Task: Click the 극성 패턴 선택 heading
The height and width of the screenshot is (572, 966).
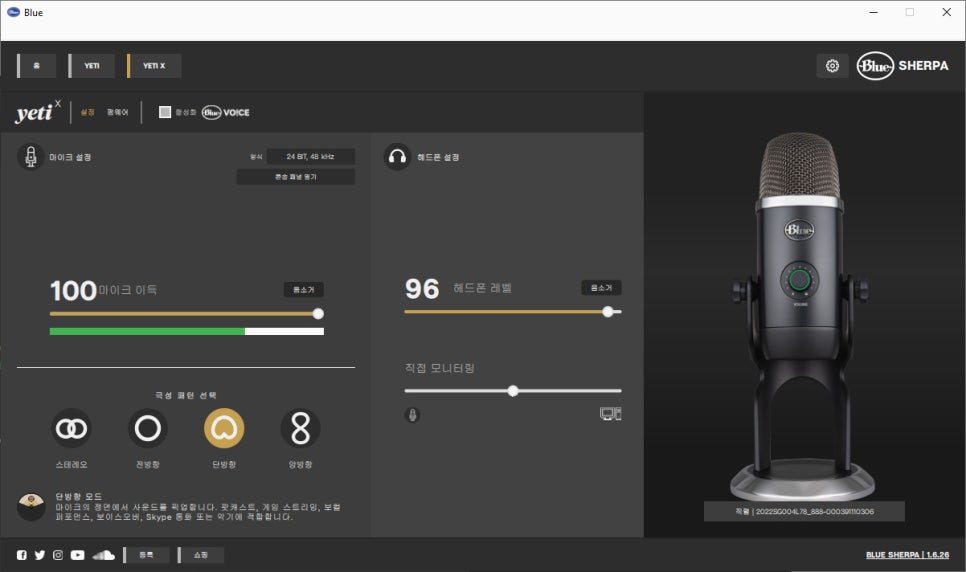Action: [185, 395]
